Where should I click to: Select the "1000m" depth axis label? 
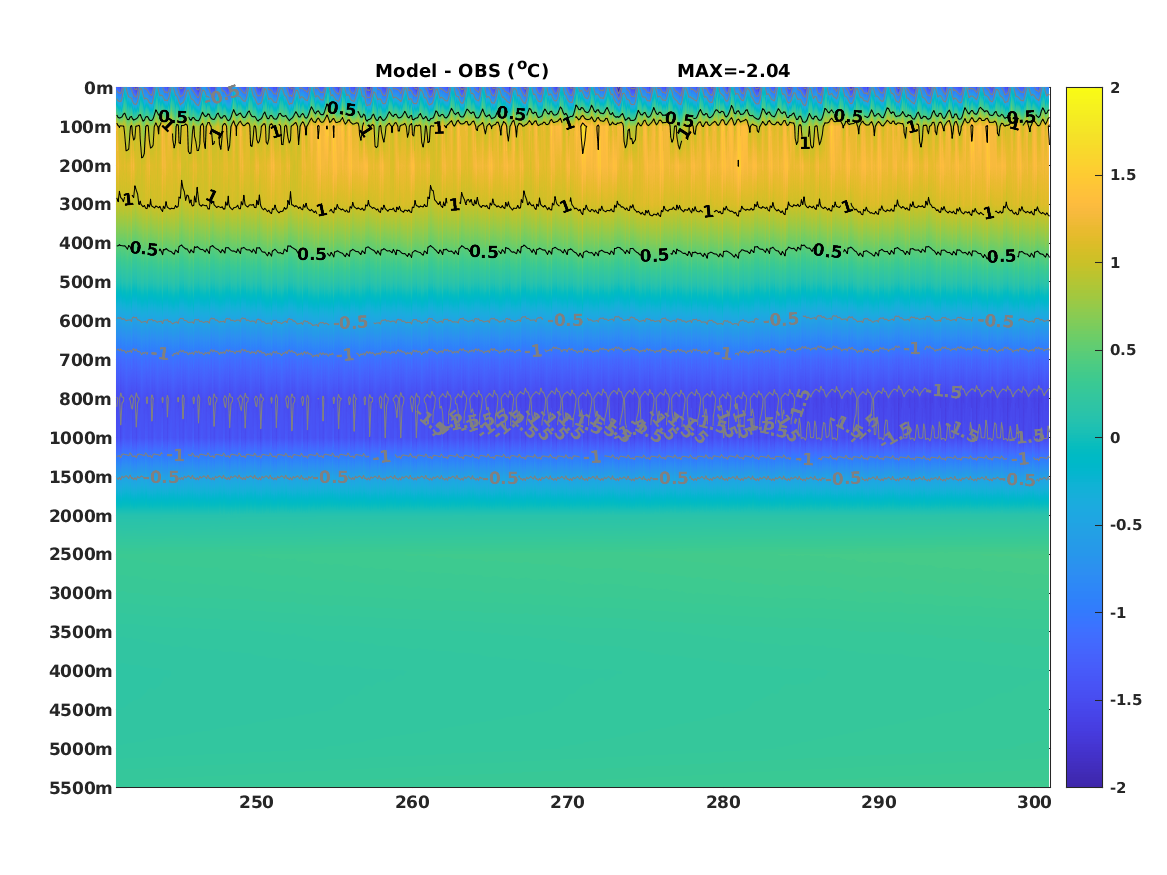[81, 438]
